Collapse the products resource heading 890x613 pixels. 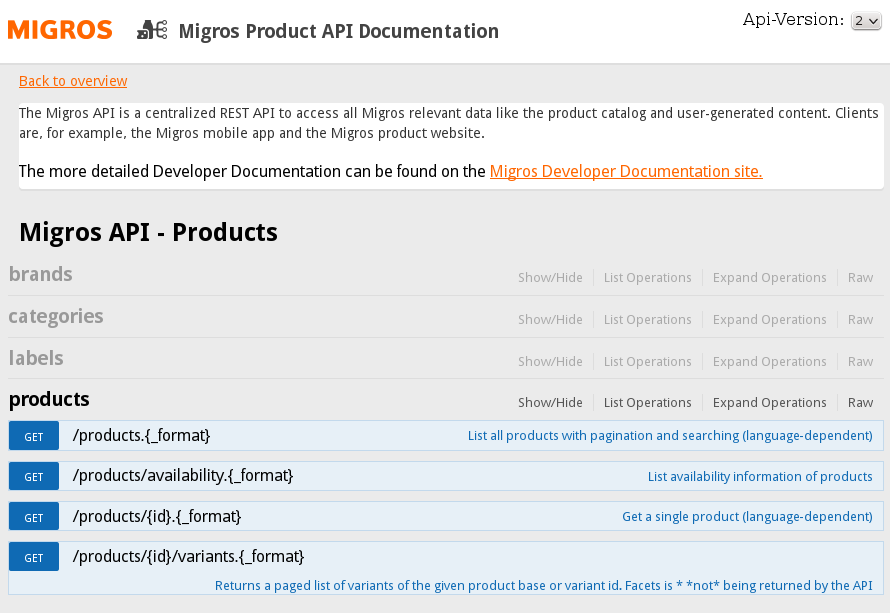click(49, 399)
